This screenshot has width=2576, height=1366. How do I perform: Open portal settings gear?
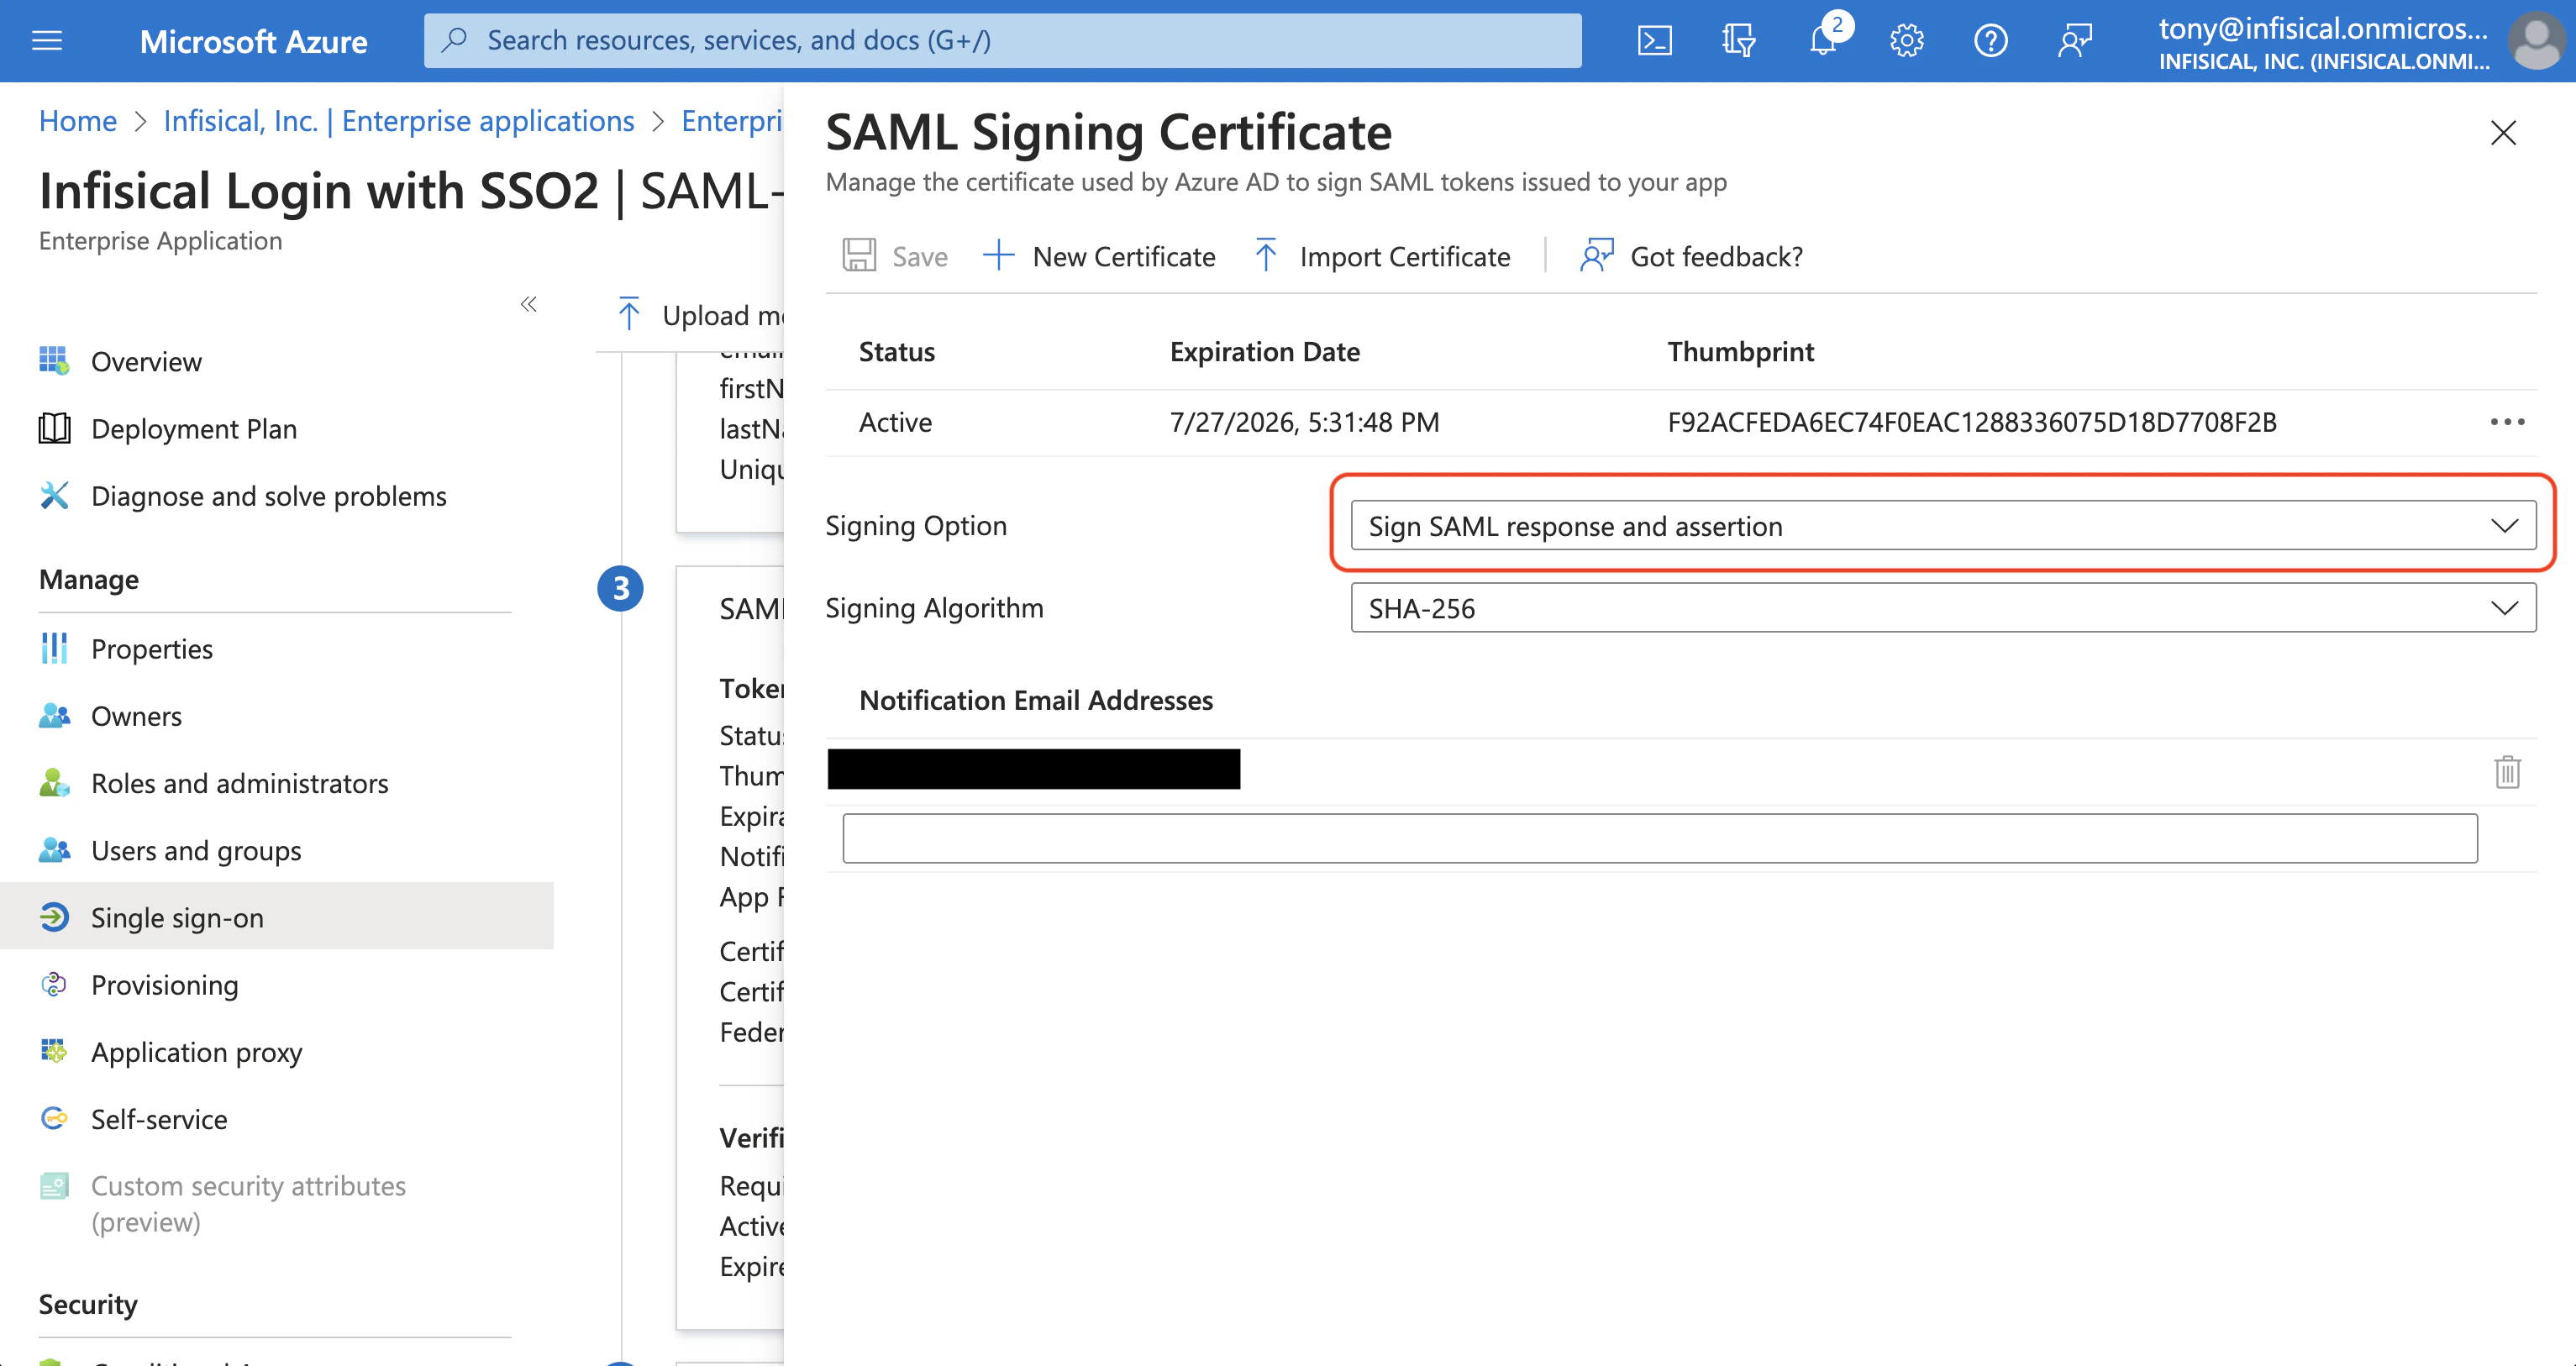[x=1906, y=40]
